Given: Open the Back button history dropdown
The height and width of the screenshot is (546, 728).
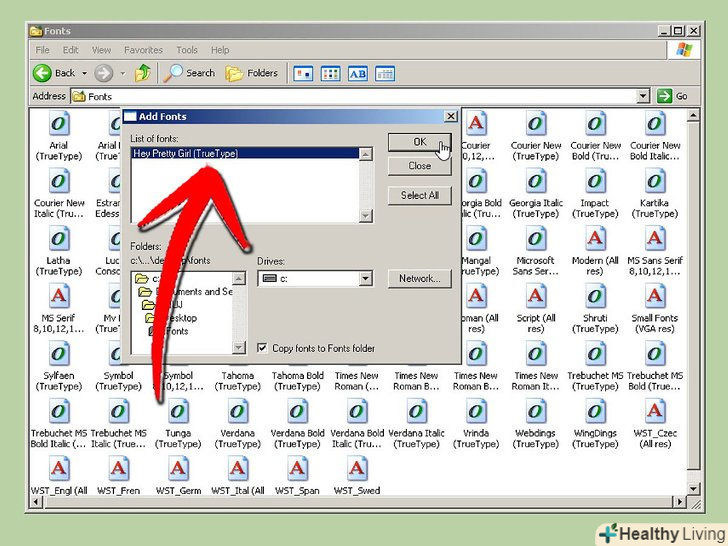Looking at the screenshot, I should [x=84, y=73].
